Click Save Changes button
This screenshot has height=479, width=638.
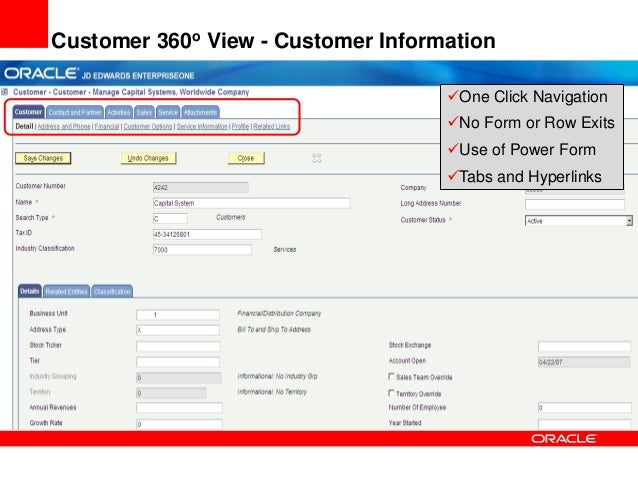pos(43,158)
